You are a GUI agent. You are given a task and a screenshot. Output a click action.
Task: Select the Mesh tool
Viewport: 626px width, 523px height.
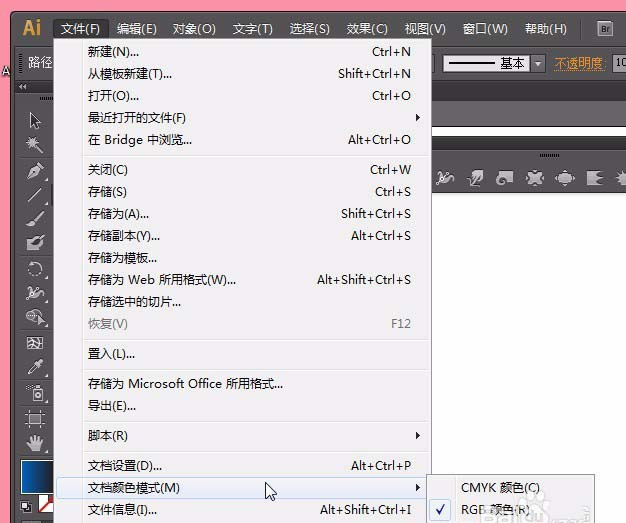click(35, 343)
